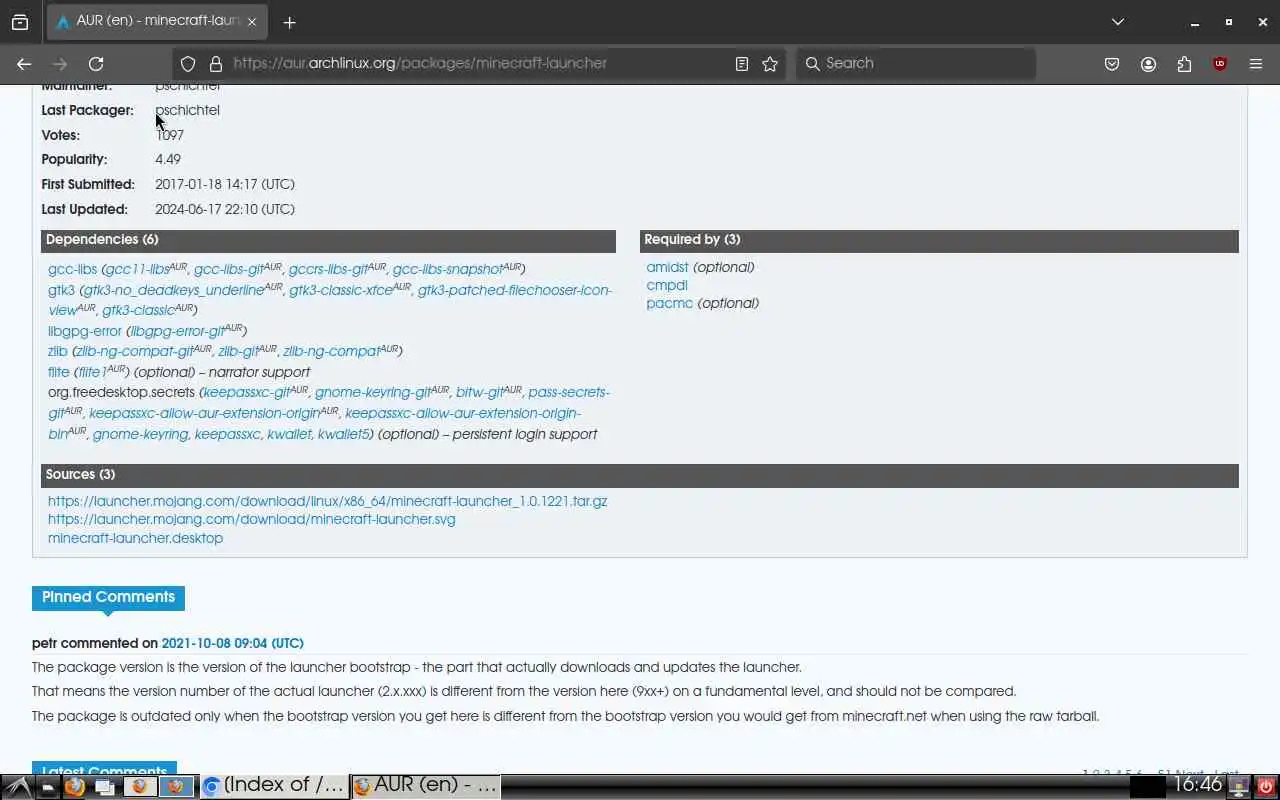Click the Pinned Comments heading

click(x=108, y=597)
